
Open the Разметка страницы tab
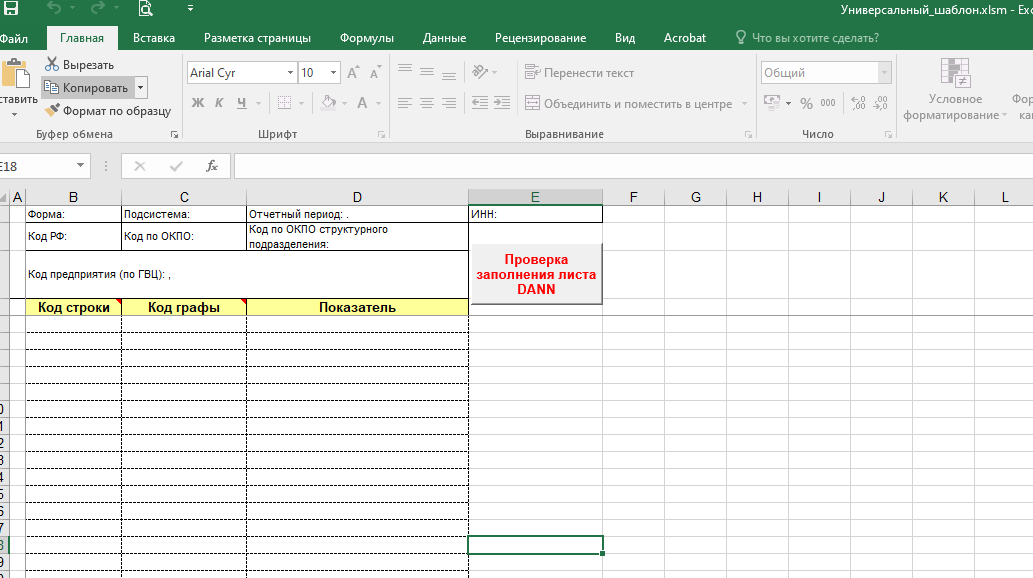257,38
